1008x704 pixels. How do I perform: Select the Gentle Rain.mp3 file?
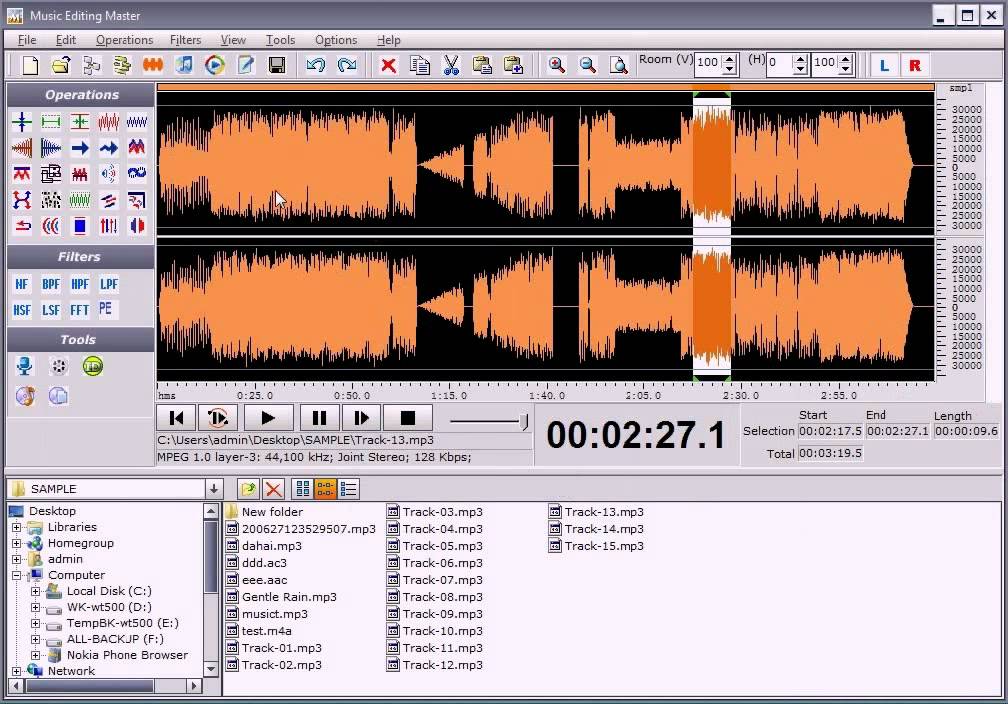(x=288, y=597)
